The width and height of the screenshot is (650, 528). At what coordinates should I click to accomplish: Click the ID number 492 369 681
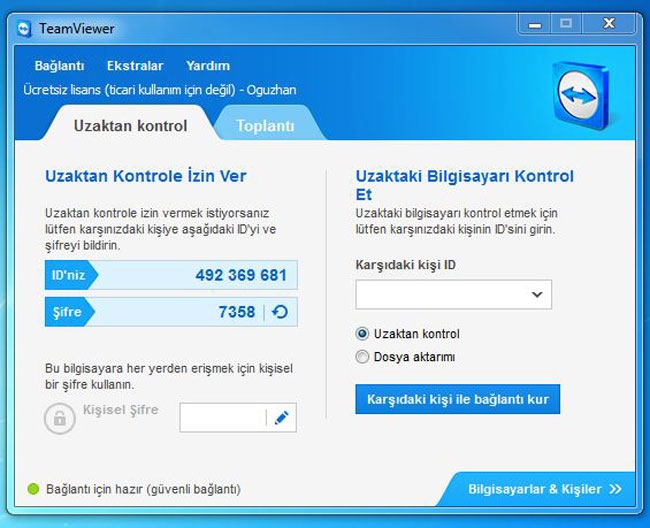click(241, 275)
